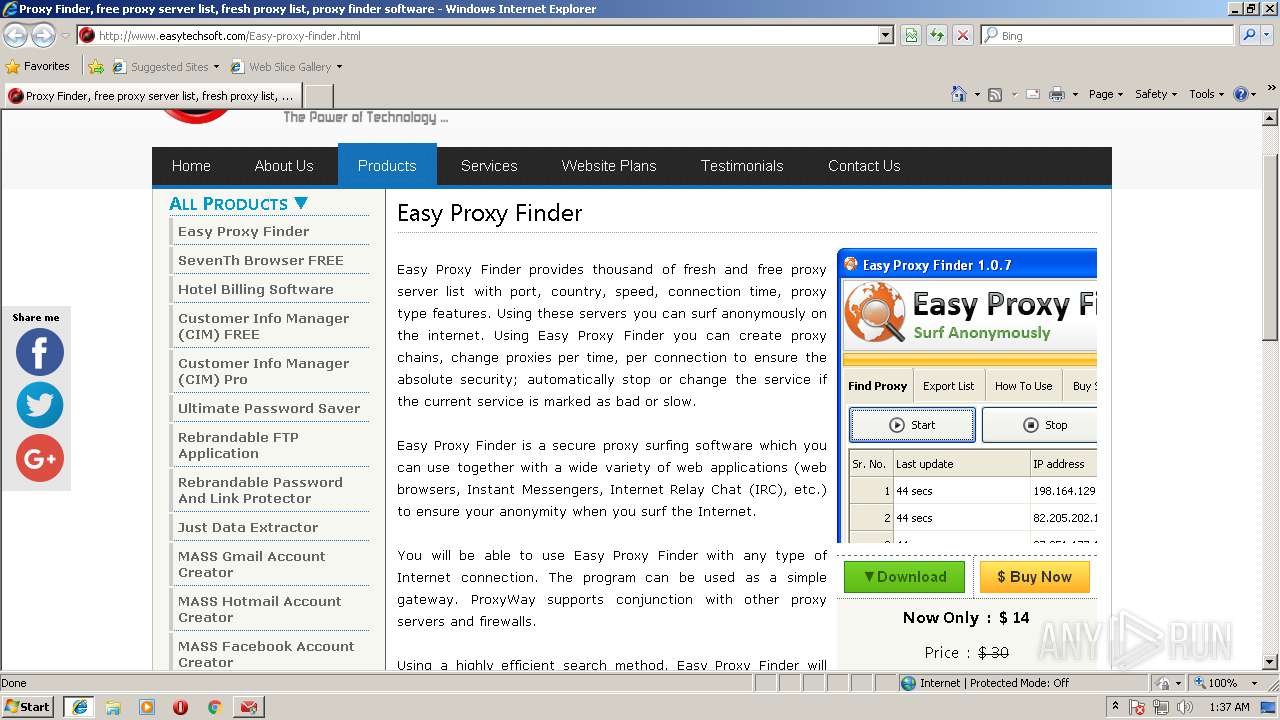Image resolution: width=1280 pixels, height=720 pixels.
Task: Expand the address bar URL dropdown
Action: (885, 35)
